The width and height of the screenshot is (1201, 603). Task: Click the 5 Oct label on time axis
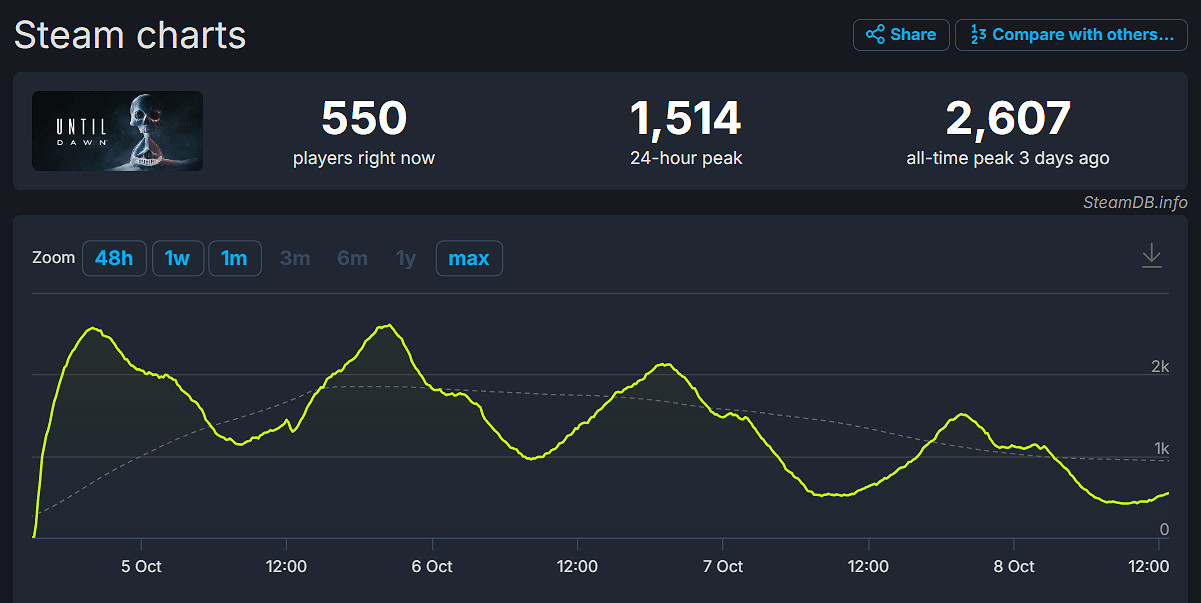141,566
